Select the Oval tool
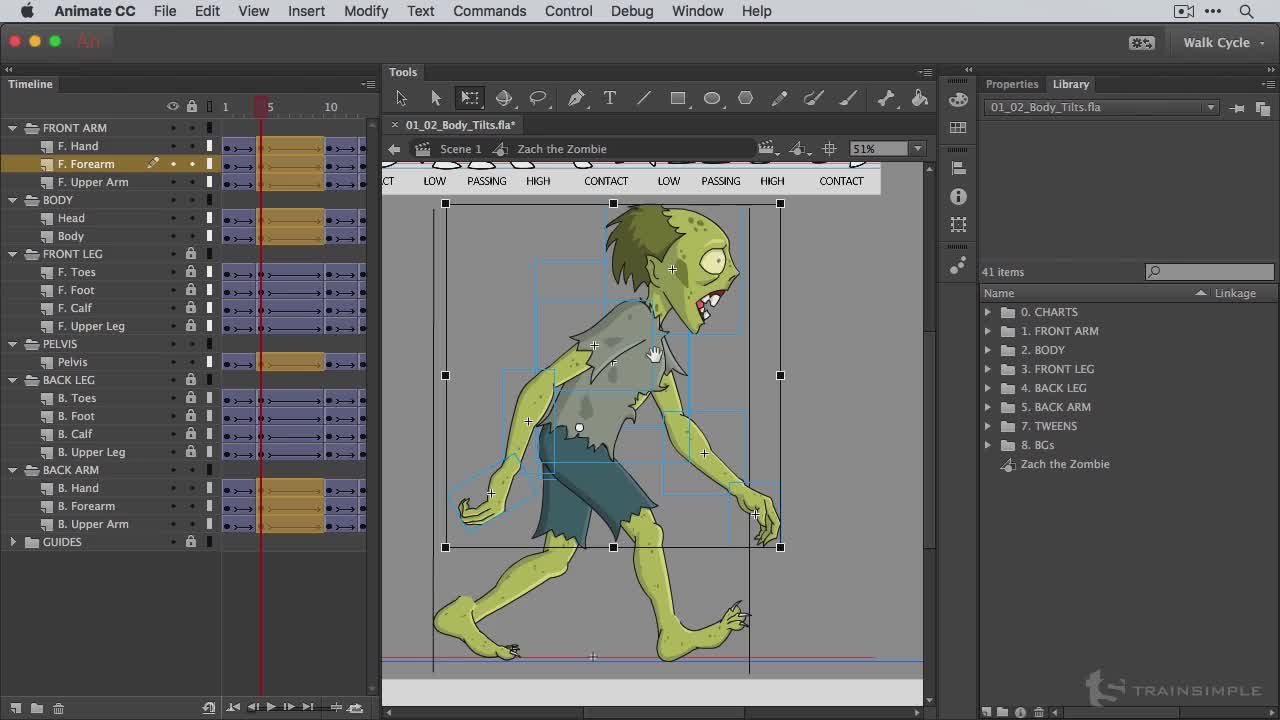This screenshot has width=1280, height=720. tap(712, 98)
